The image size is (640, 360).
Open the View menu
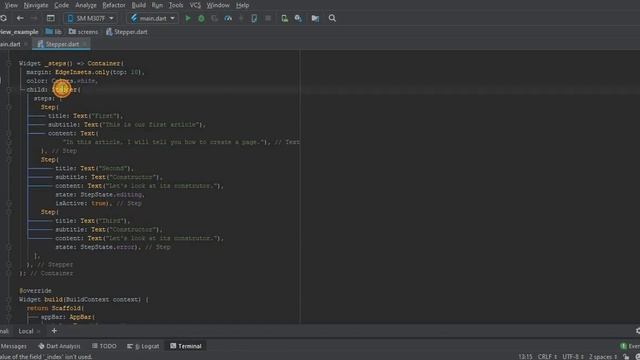tap(11, 5)
